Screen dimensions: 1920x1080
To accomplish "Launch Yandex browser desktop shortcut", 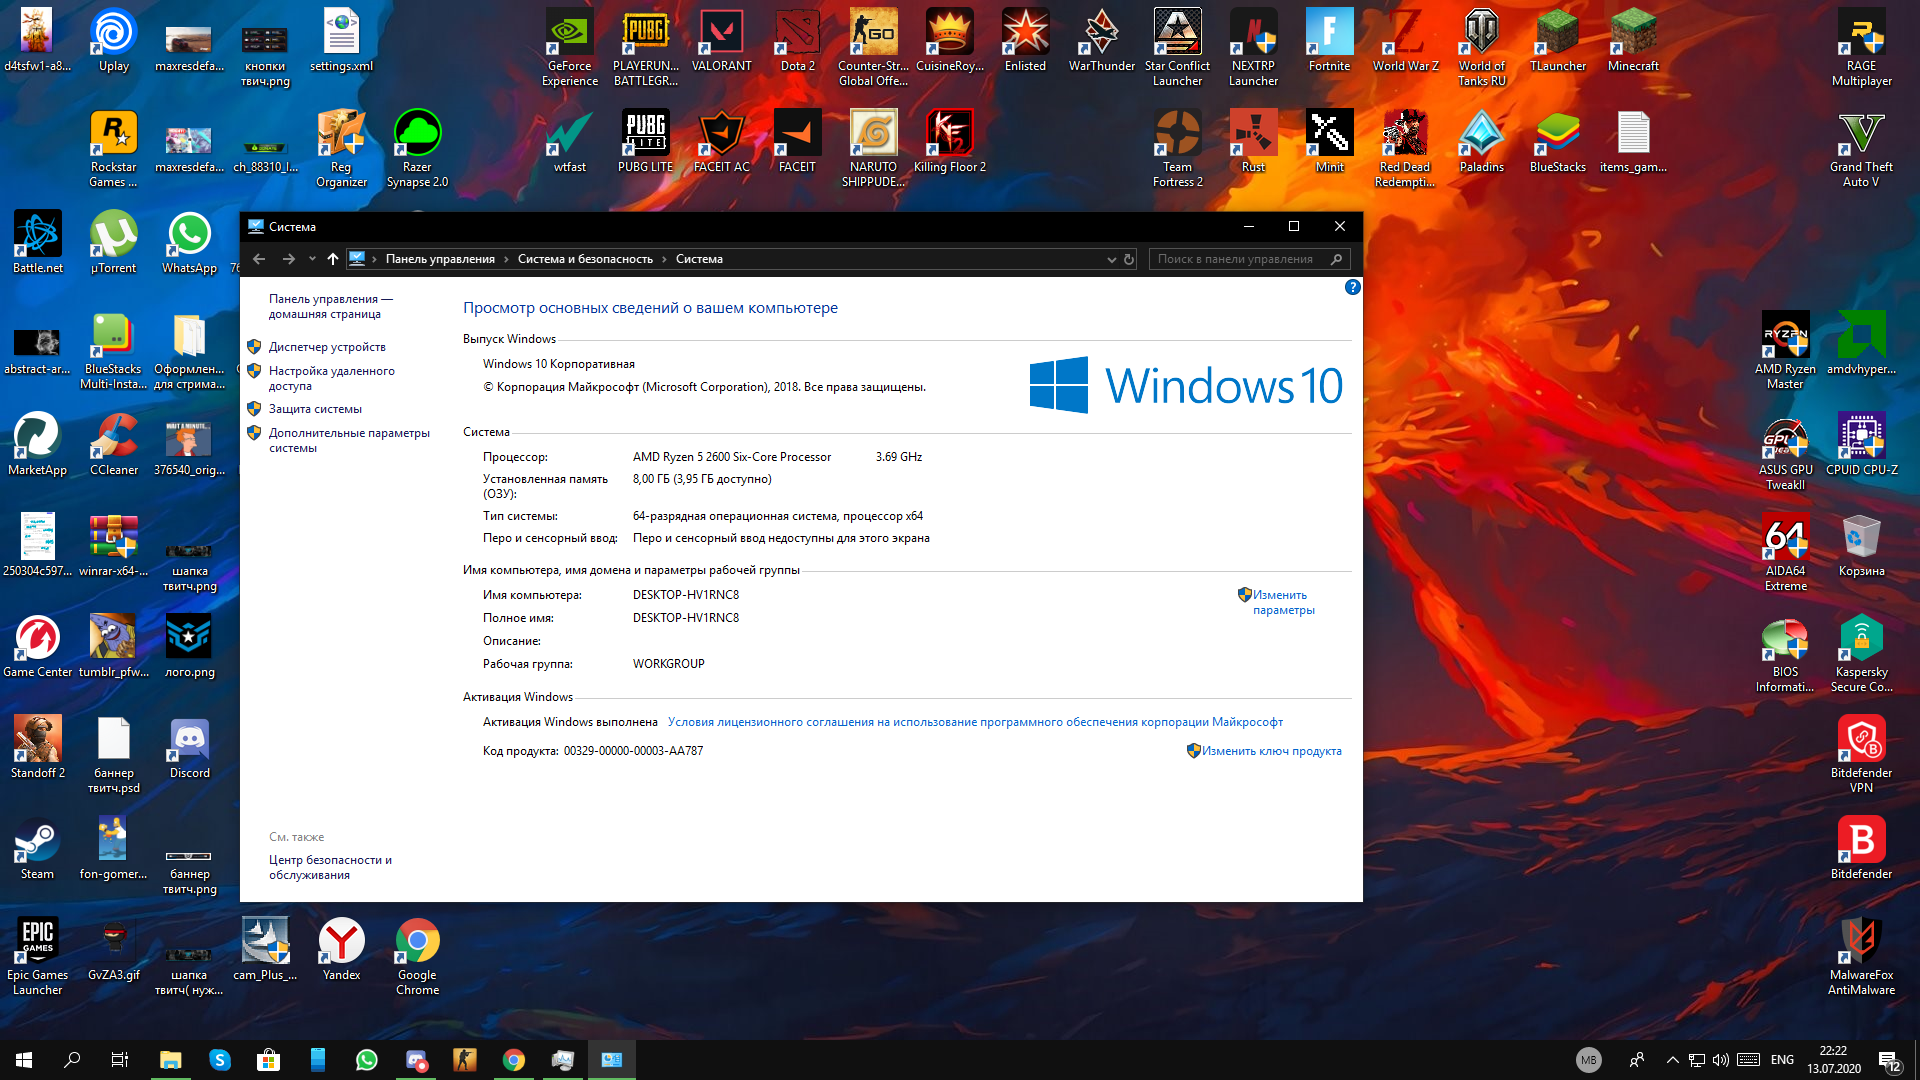I will coord(341,949).
